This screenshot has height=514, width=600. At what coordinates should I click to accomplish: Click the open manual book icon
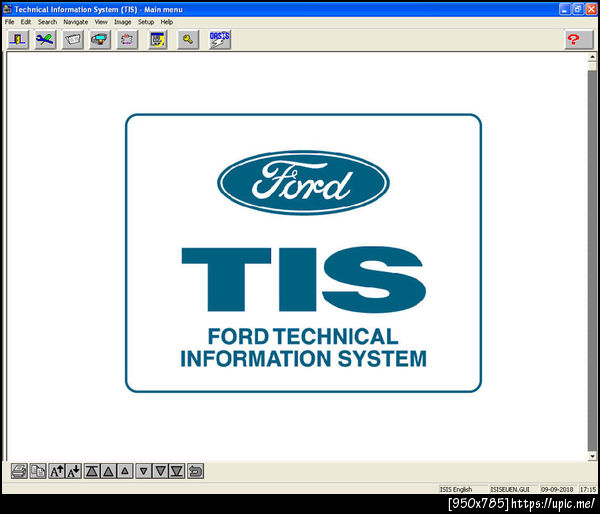pos(73,39)
